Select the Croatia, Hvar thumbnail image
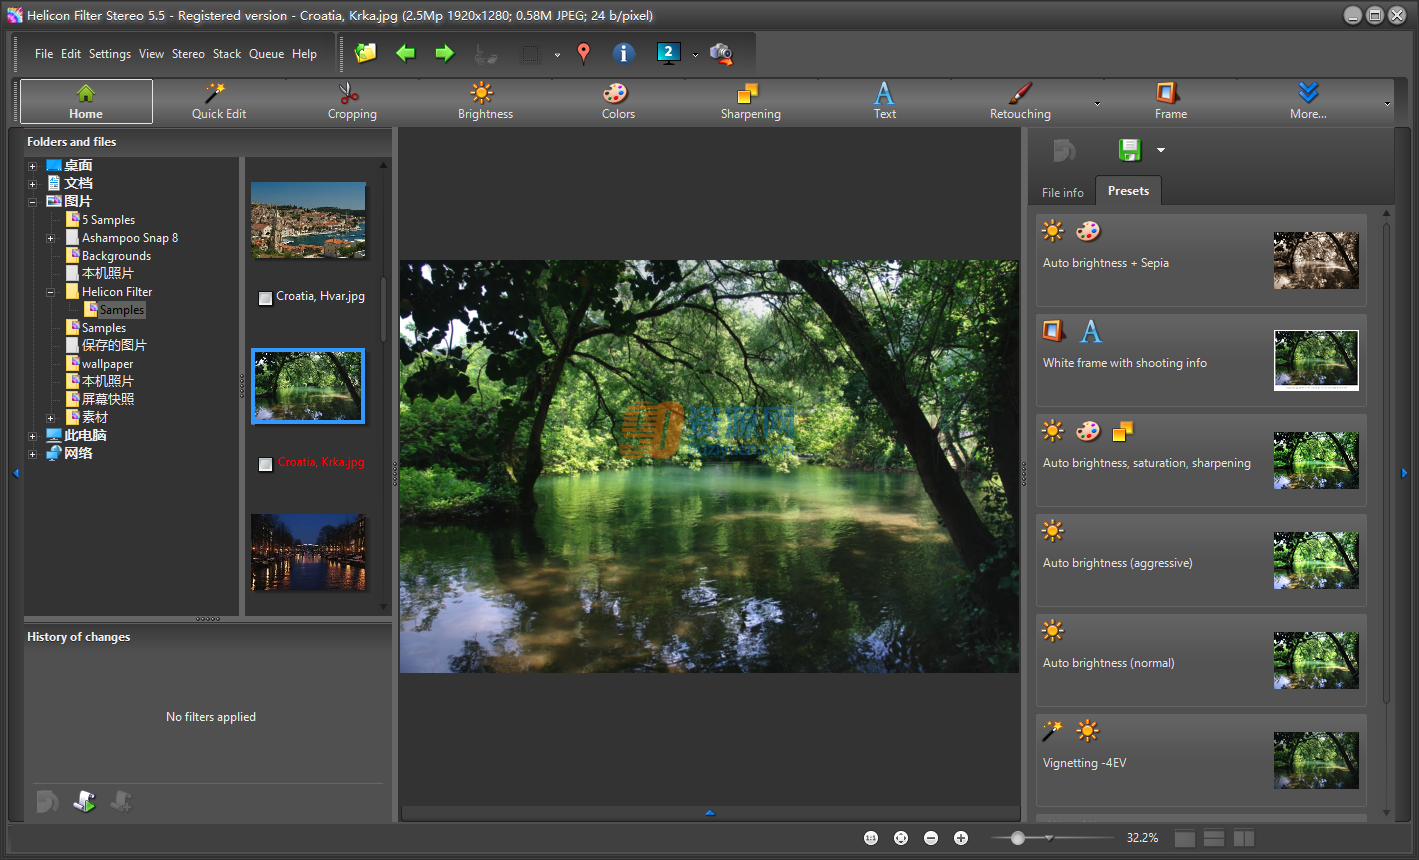 coord(308,220)
